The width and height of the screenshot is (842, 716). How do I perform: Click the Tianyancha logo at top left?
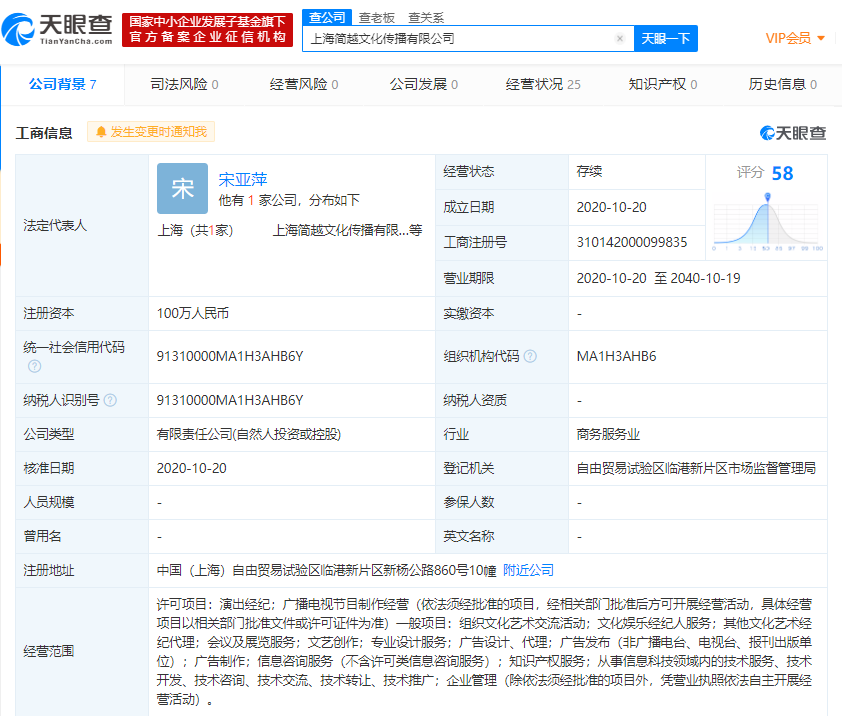point(57,30)
